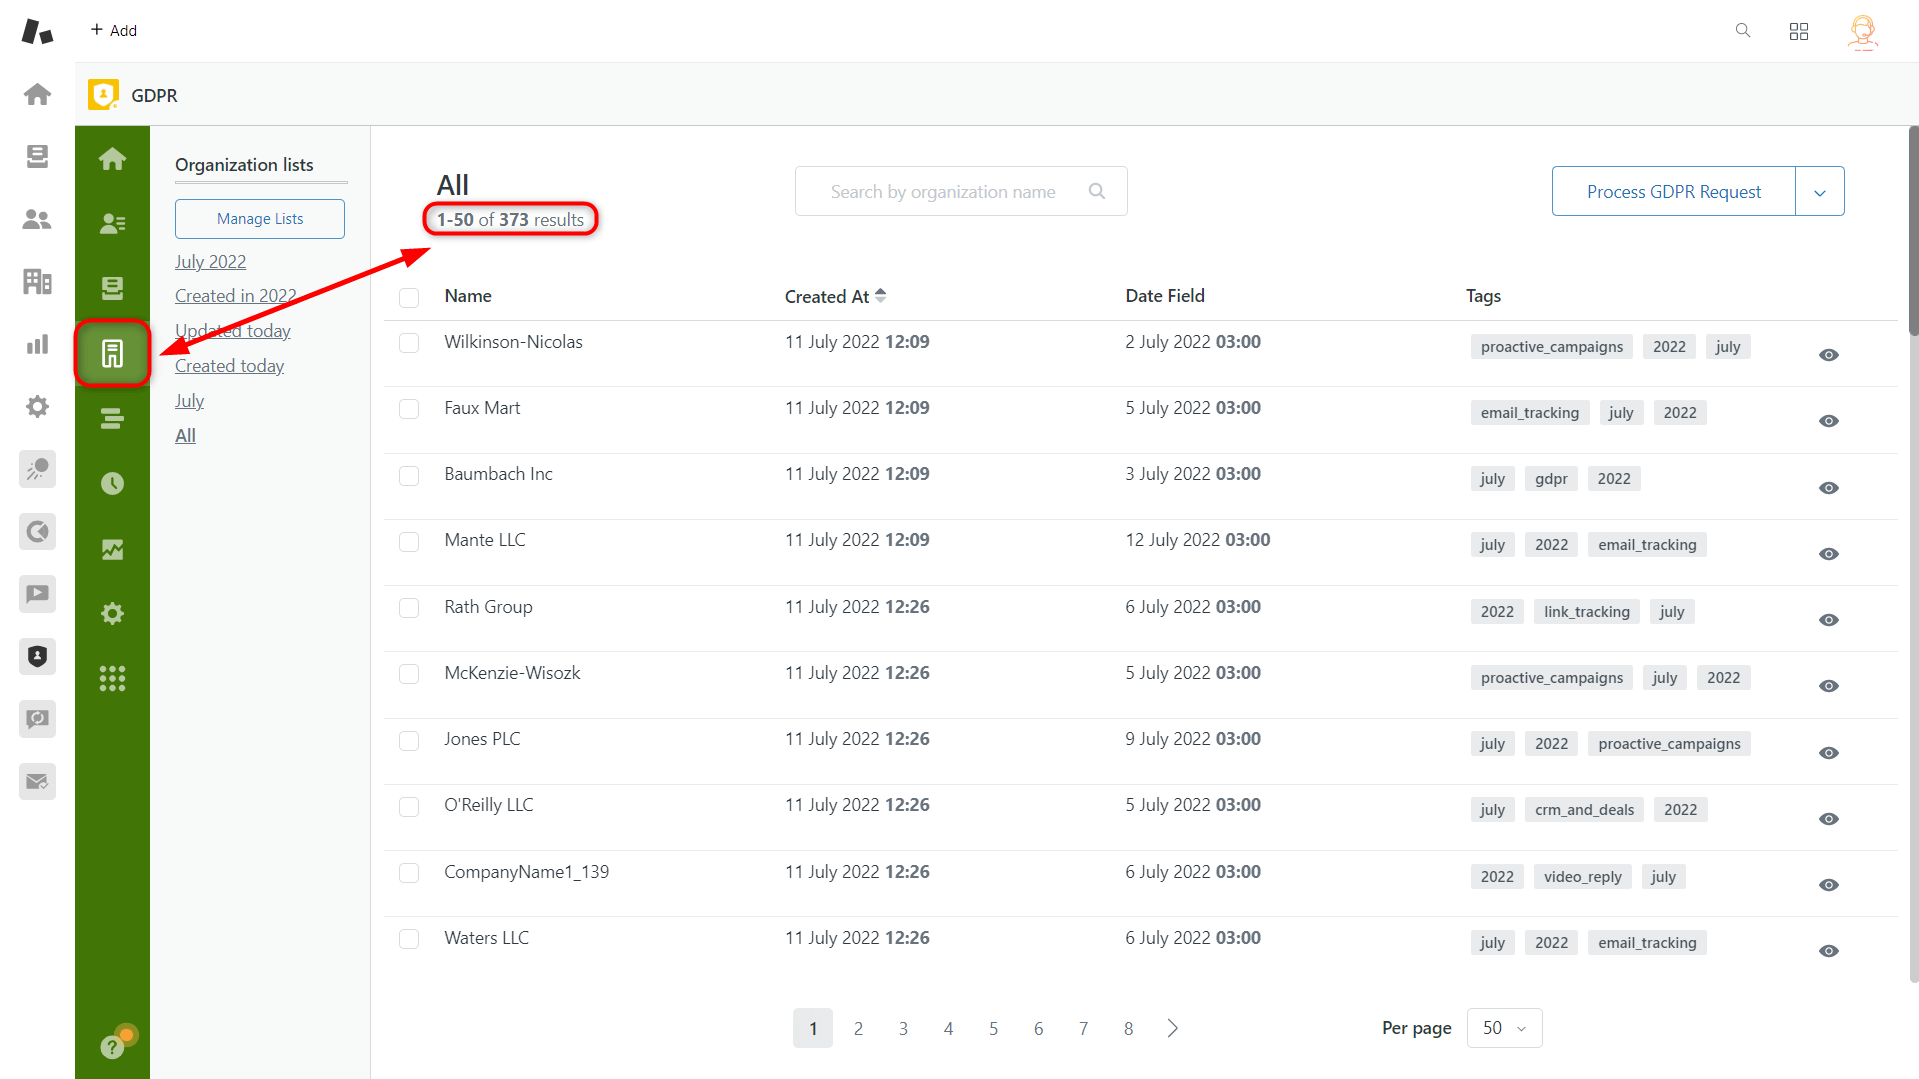
Task: Click the home icon in the green GDPR sidebar
Action: (x=112, y=159)
